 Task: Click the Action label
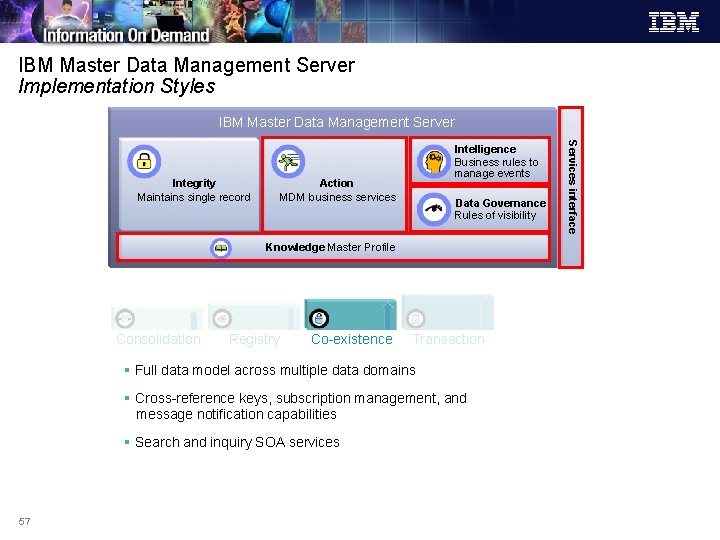(x=337, y=183)
